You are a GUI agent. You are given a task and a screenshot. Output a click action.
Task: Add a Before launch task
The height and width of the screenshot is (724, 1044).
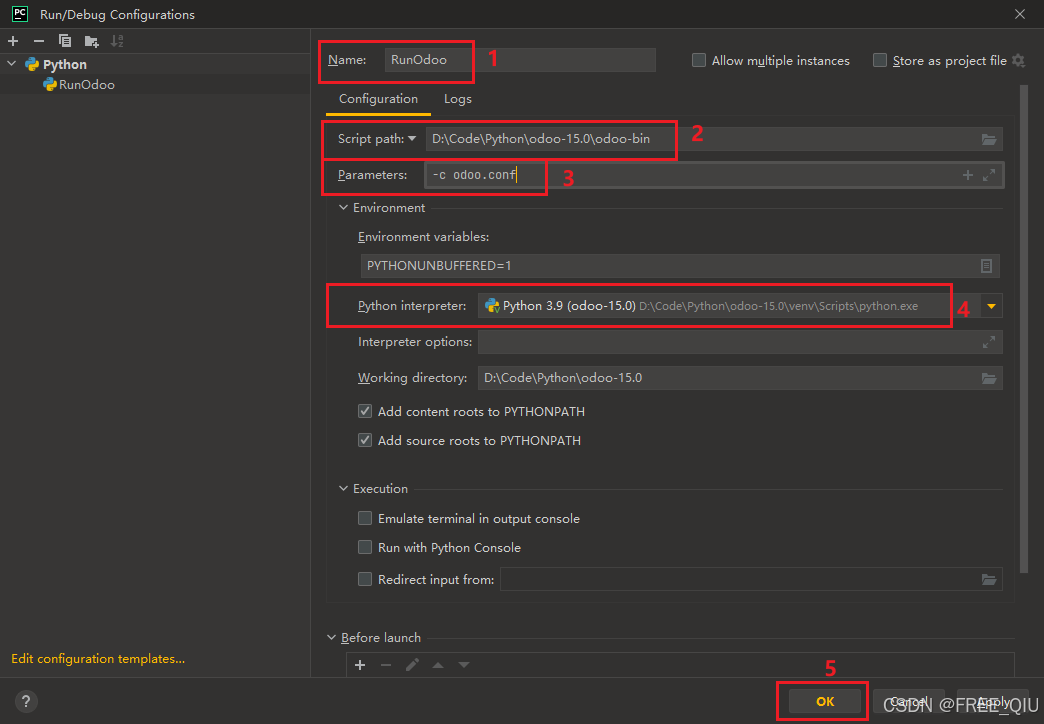(360, 665)
